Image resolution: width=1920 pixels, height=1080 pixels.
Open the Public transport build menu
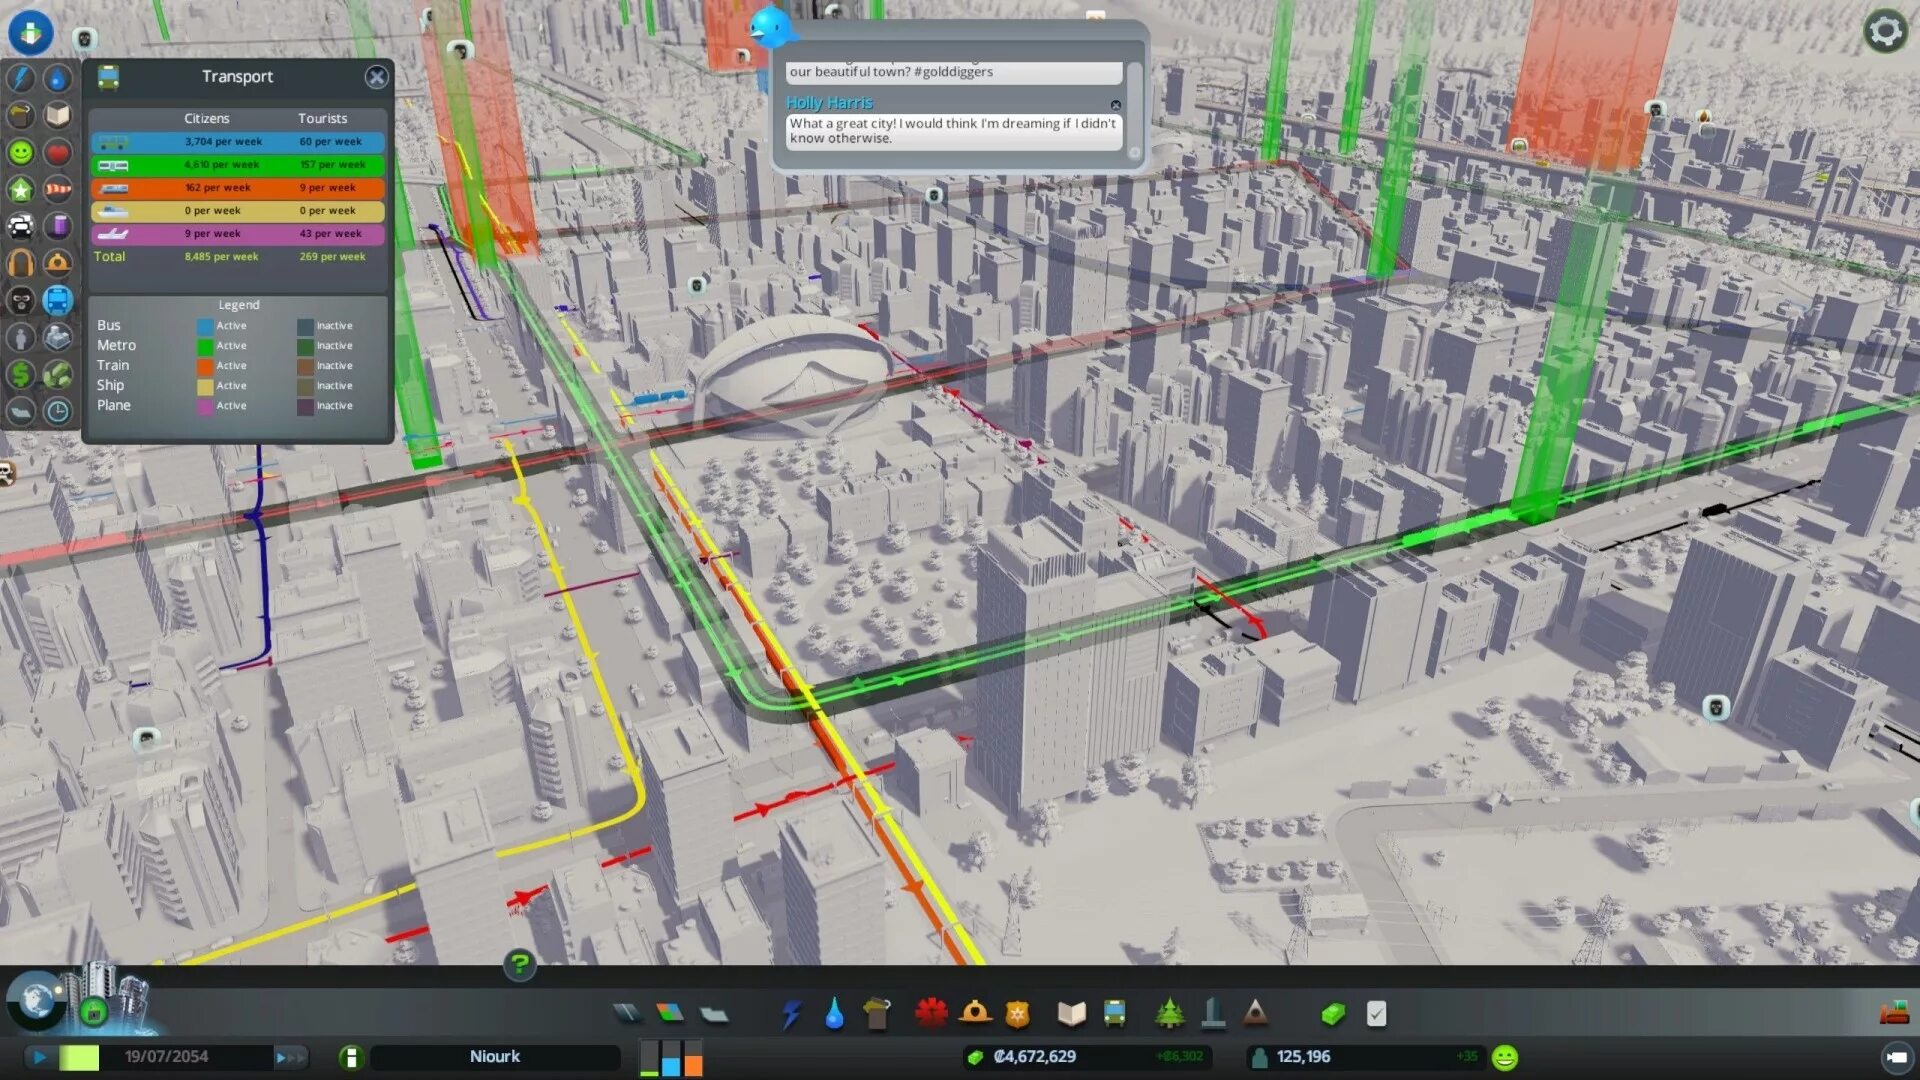(1114, 1014)
